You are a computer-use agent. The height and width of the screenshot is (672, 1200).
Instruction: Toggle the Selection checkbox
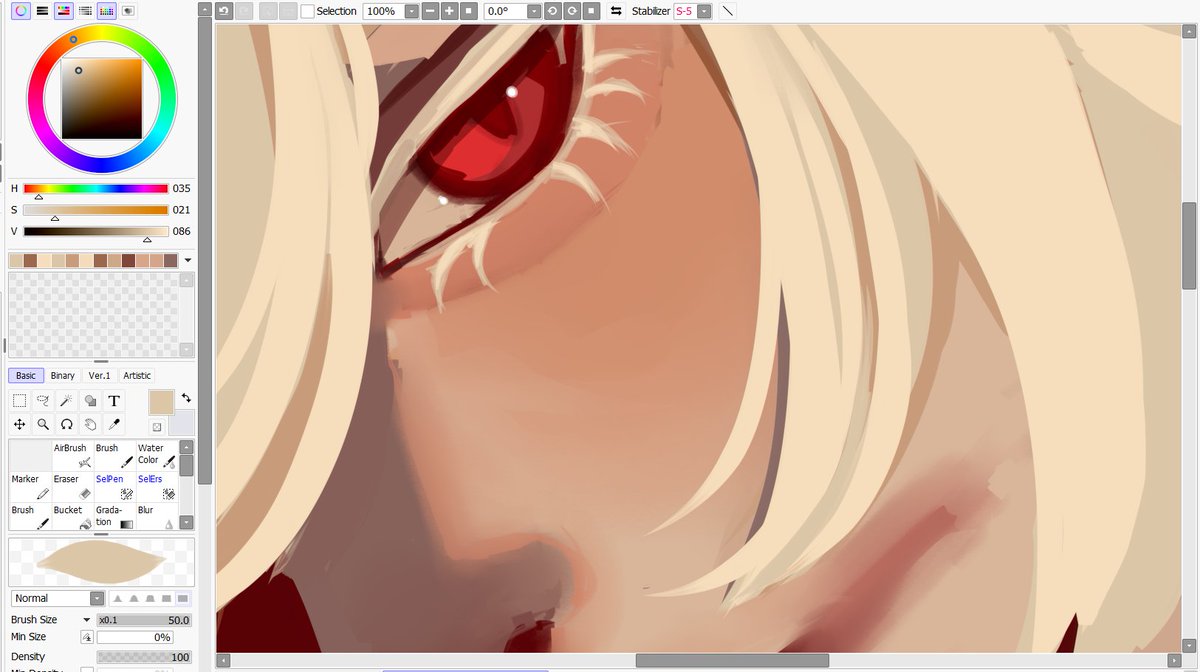point(308,11)
